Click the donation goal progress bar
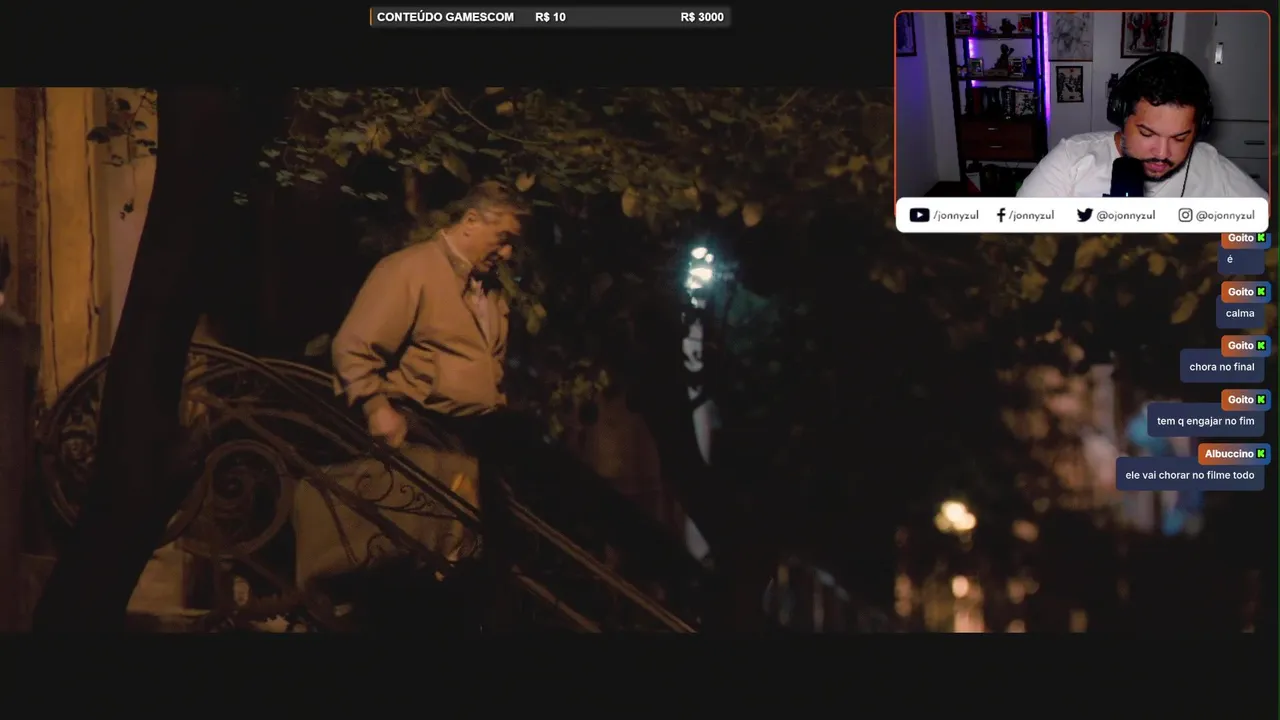This screenshot has width=1280, height=720. tap(550, 17)
